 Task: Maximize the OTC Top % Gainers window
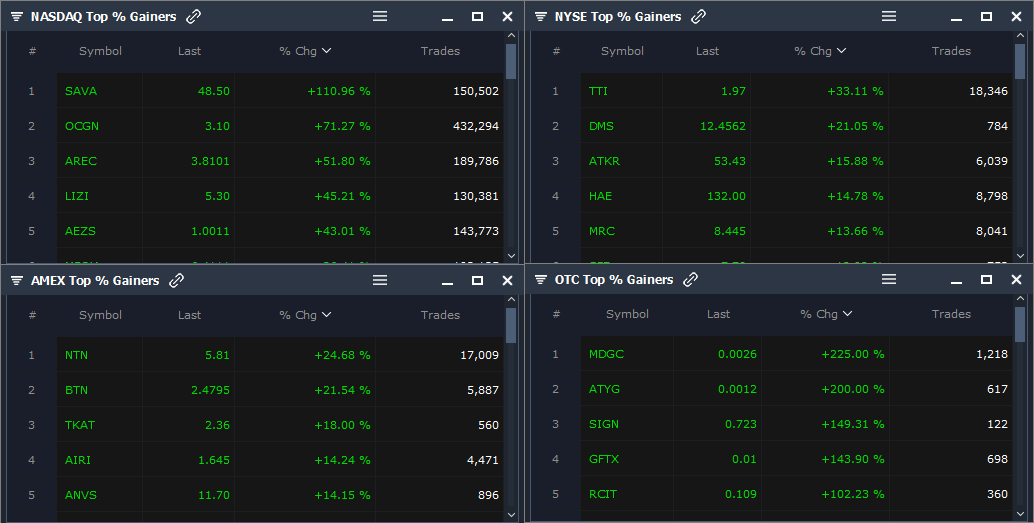point(987,280)
